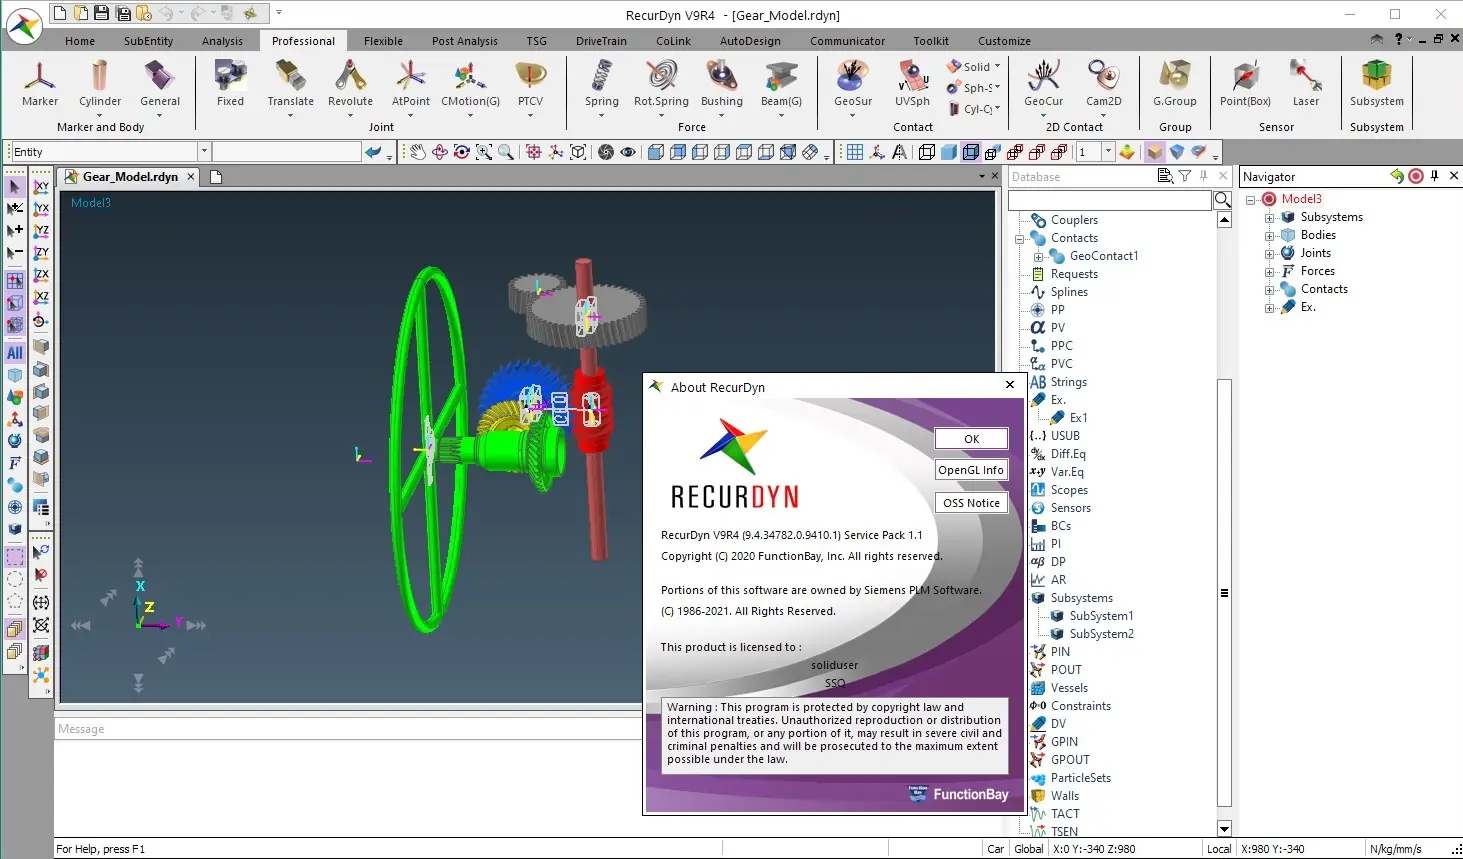
Task: Select the PTCV joint tool
Action: [x=531, y=83]
